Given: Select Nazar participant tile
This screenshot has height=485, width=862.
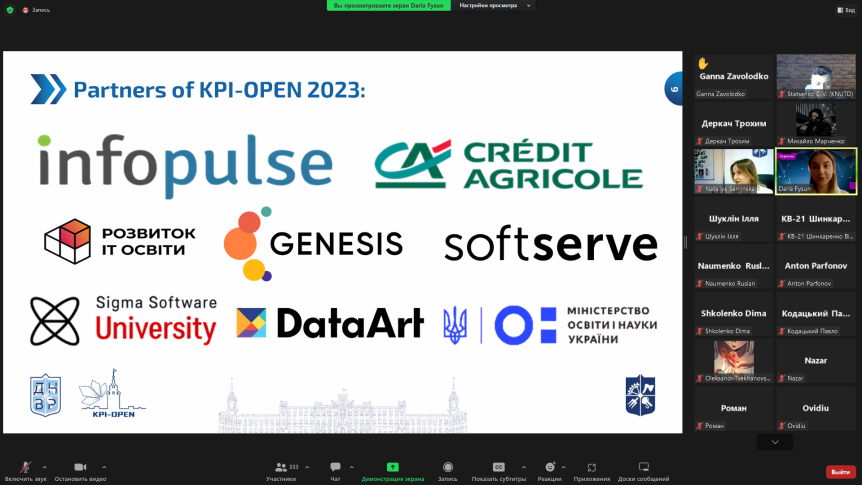Looking at the screenshot, I should point(816,361).
